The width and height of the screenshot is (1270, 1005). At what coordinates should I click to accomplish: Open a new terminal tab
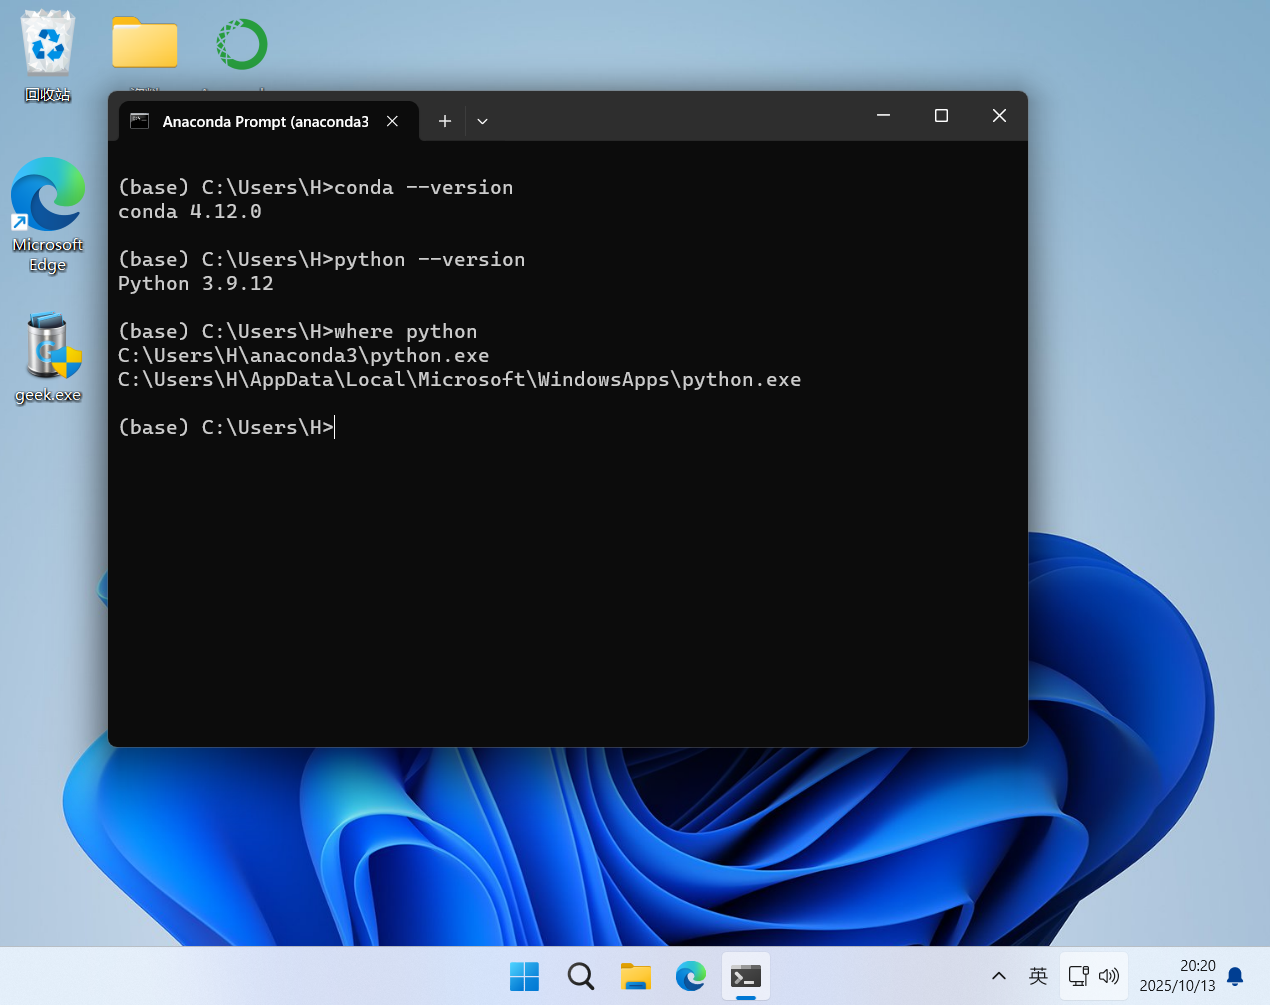(445, 121)
